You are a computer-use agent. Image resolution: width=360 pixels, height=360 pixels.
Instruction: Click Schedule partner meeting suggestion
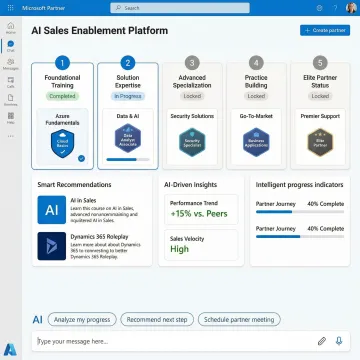[239, 319]
